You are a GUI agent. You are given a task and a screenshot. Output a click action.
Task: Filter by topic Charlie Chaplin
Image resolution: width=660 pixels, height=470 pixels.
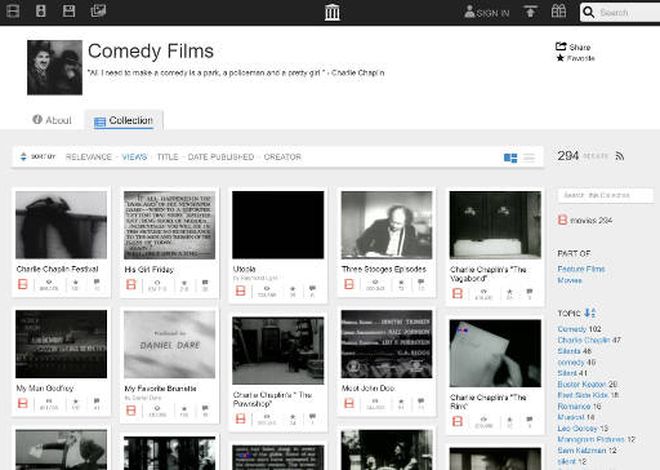(583, 340)
